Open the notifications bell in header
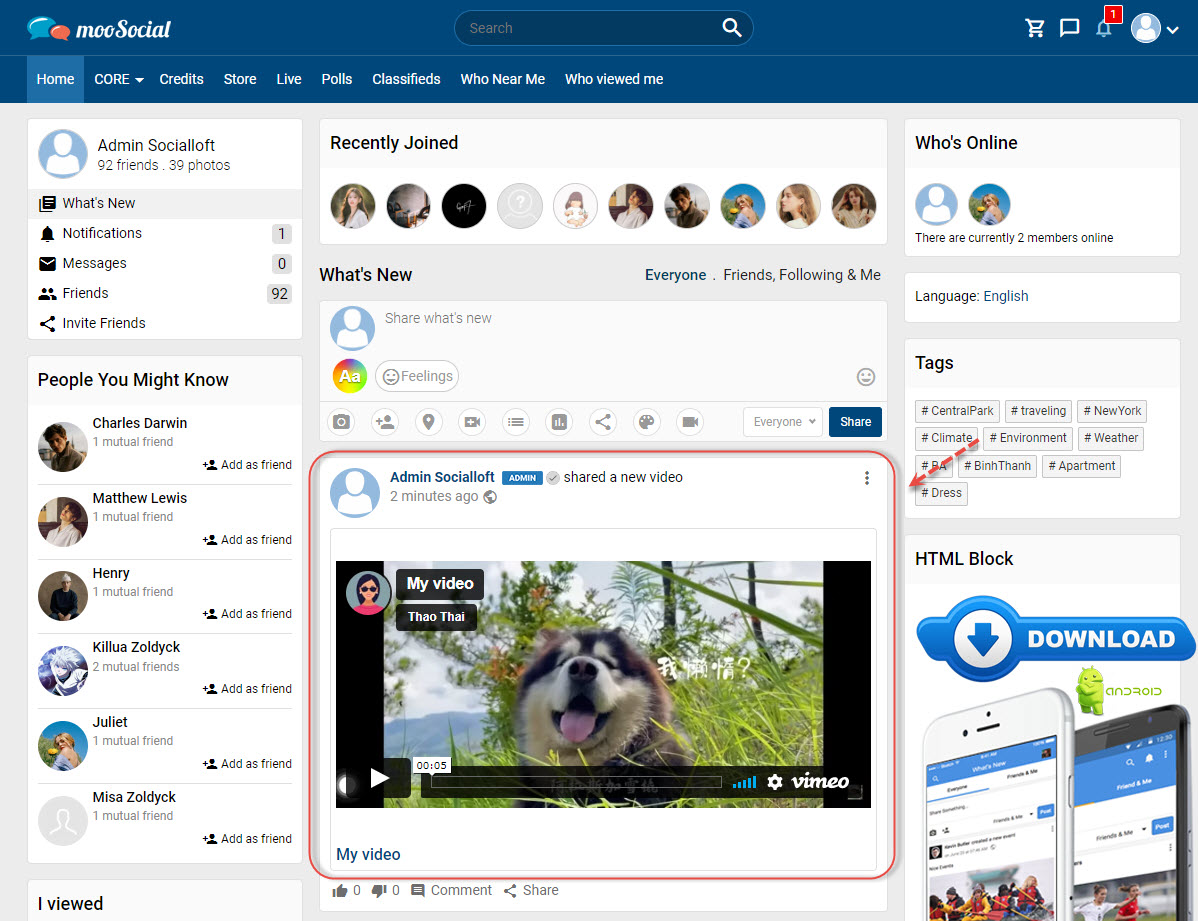Viewport: 1198px width, 921px height. [1103, 29]
